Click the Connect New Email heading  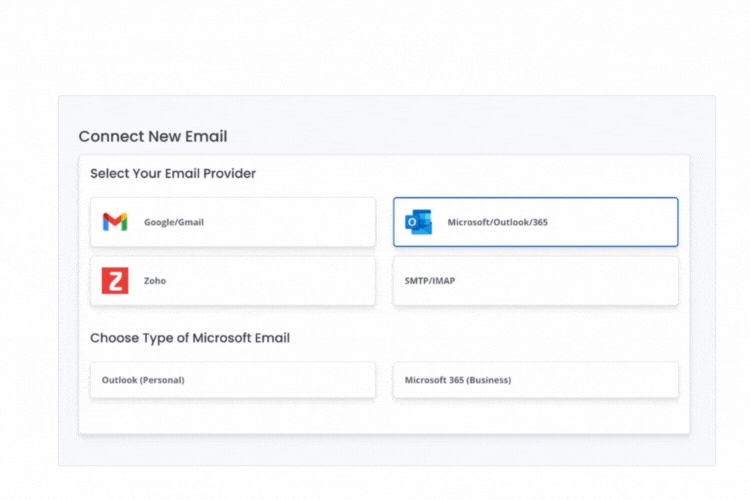click(x=153, y=136)
